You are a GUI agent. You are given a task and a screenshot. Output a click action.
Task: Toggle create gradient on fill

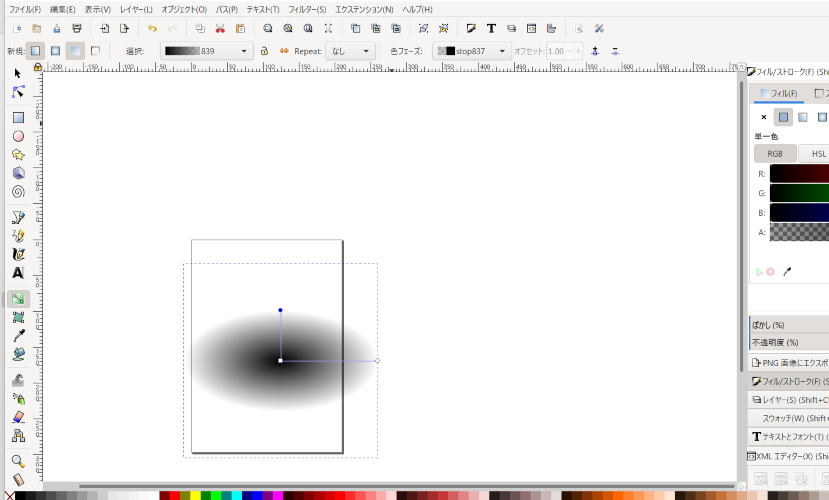tap(75, 51)
